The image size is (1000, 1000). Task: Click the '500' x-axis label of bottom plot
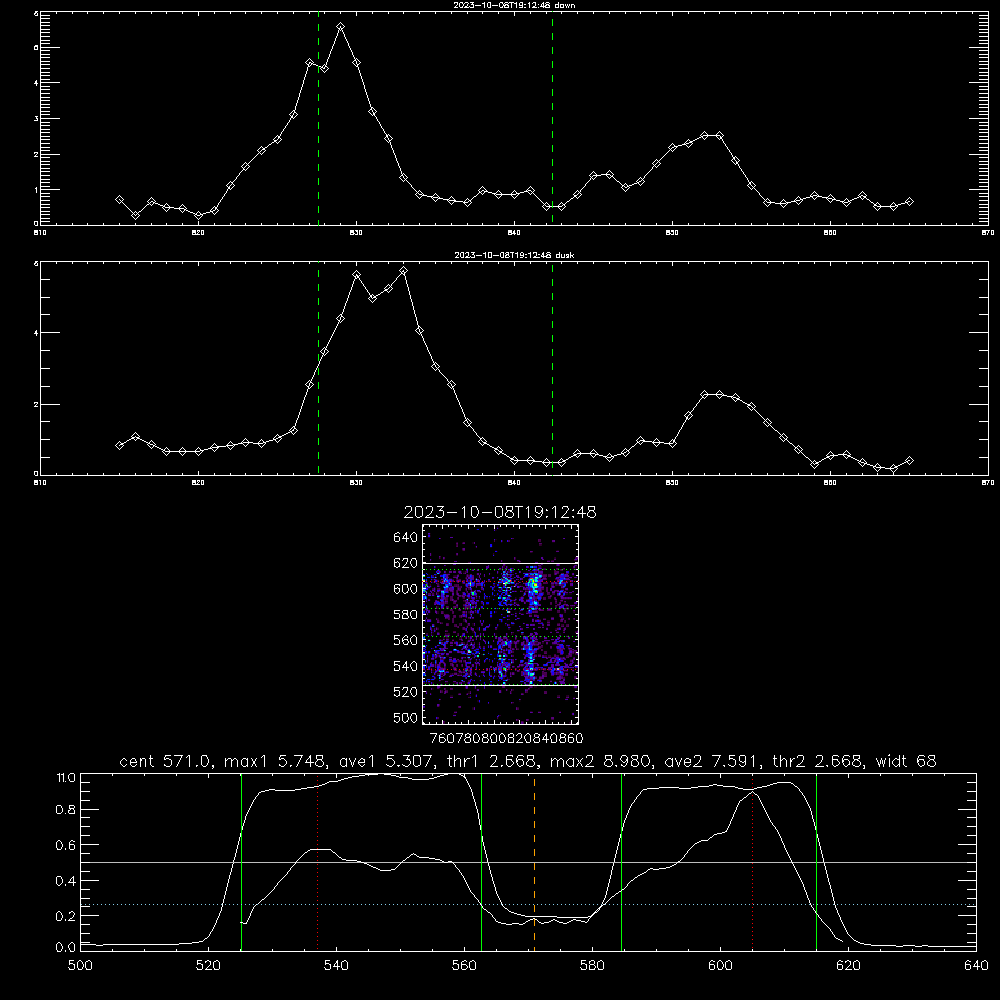(80, 966)
